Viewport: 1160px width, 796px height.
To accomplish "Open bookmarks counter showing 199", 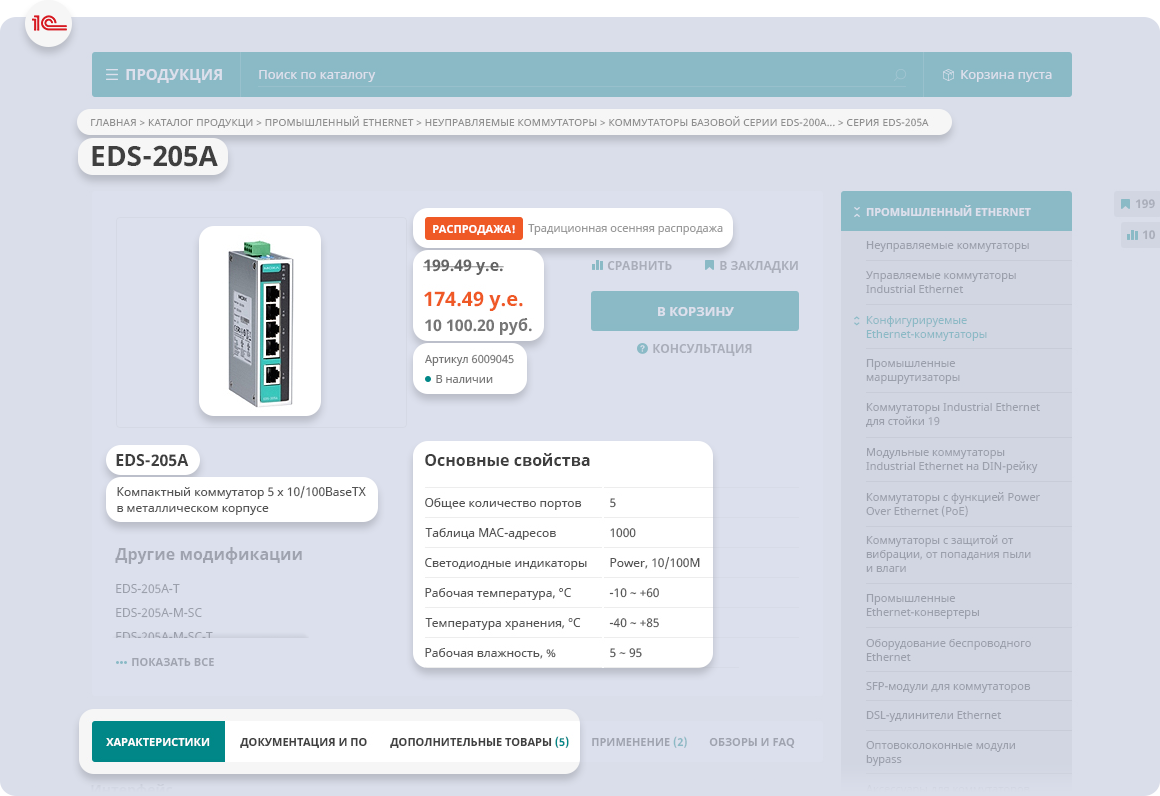I will point(1137,204).
